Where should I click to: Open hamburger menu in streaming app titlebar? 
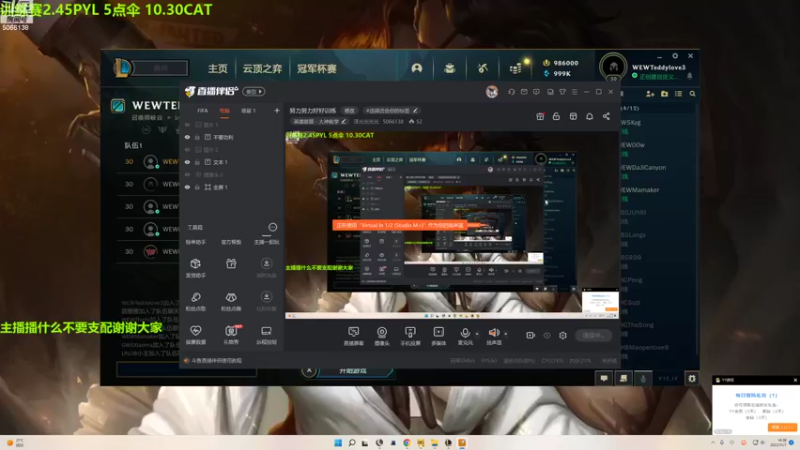(x=574, y=92)
